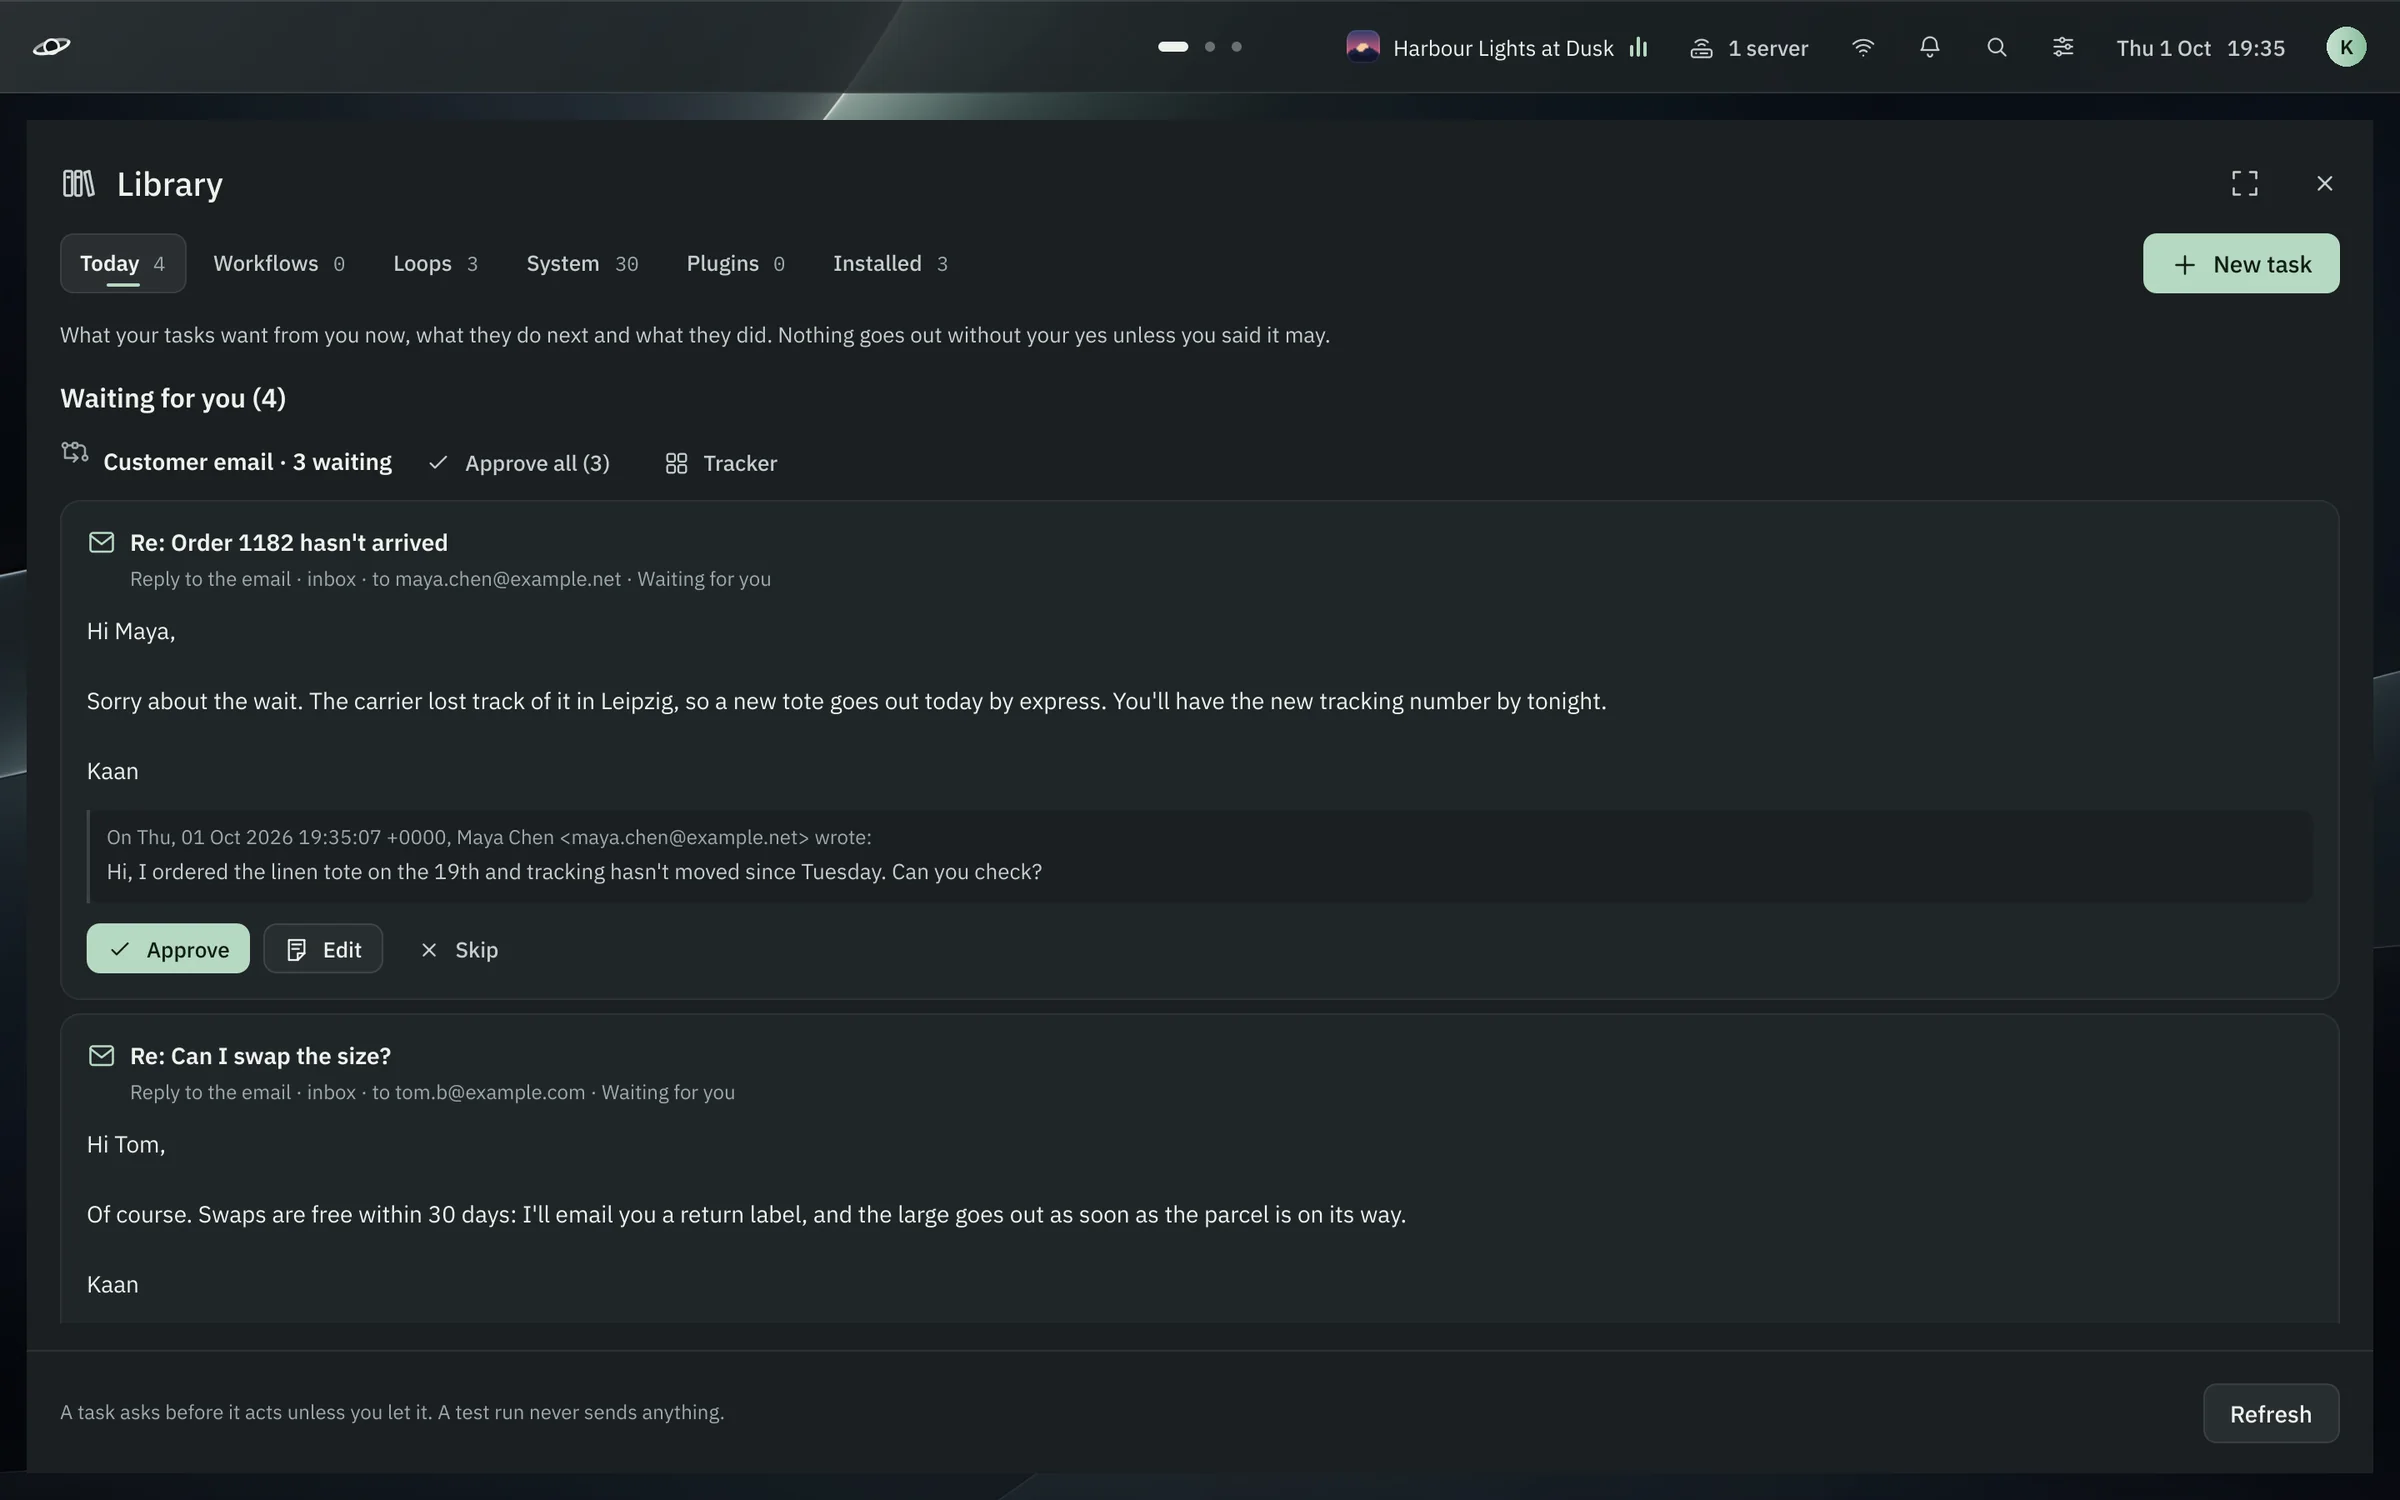Open the K user avatar
The image size is (2400, 1500).
coord(2345,47)
